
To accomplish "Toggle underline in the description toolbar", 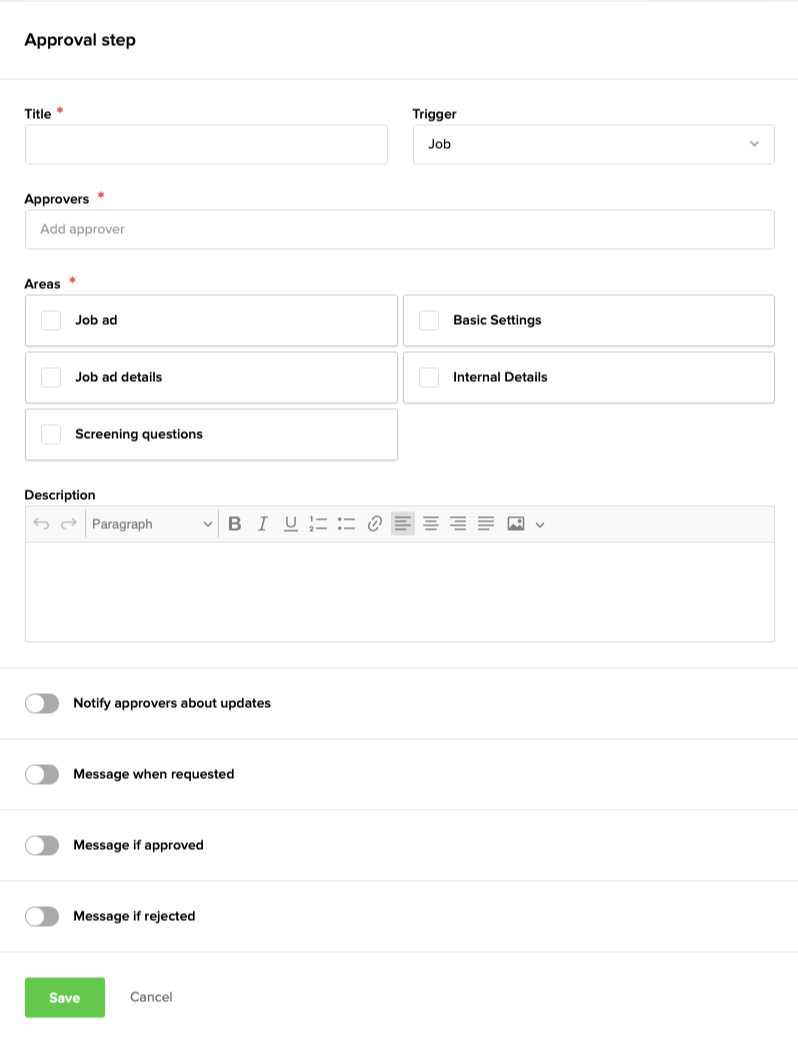I will [291, 524].
